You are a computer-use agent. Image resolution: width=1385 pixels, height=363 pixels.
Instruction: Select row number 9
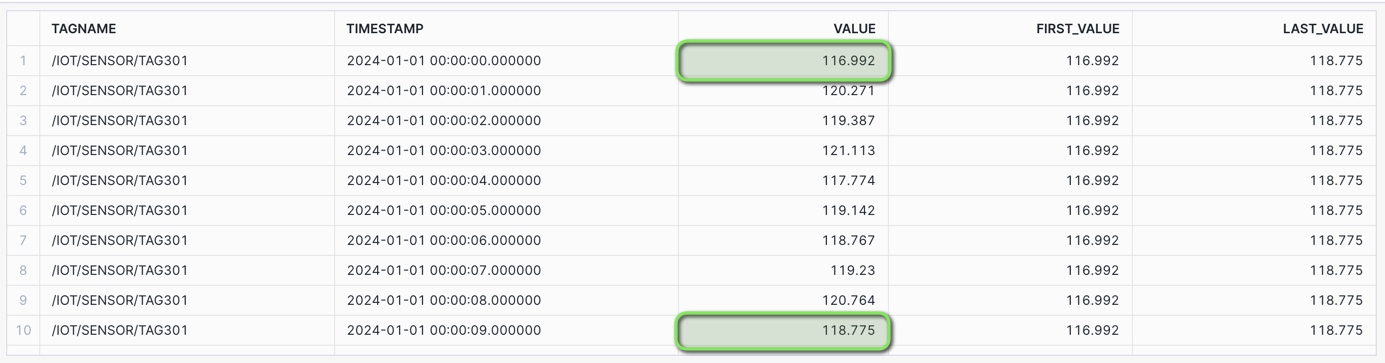click(23, 300)
